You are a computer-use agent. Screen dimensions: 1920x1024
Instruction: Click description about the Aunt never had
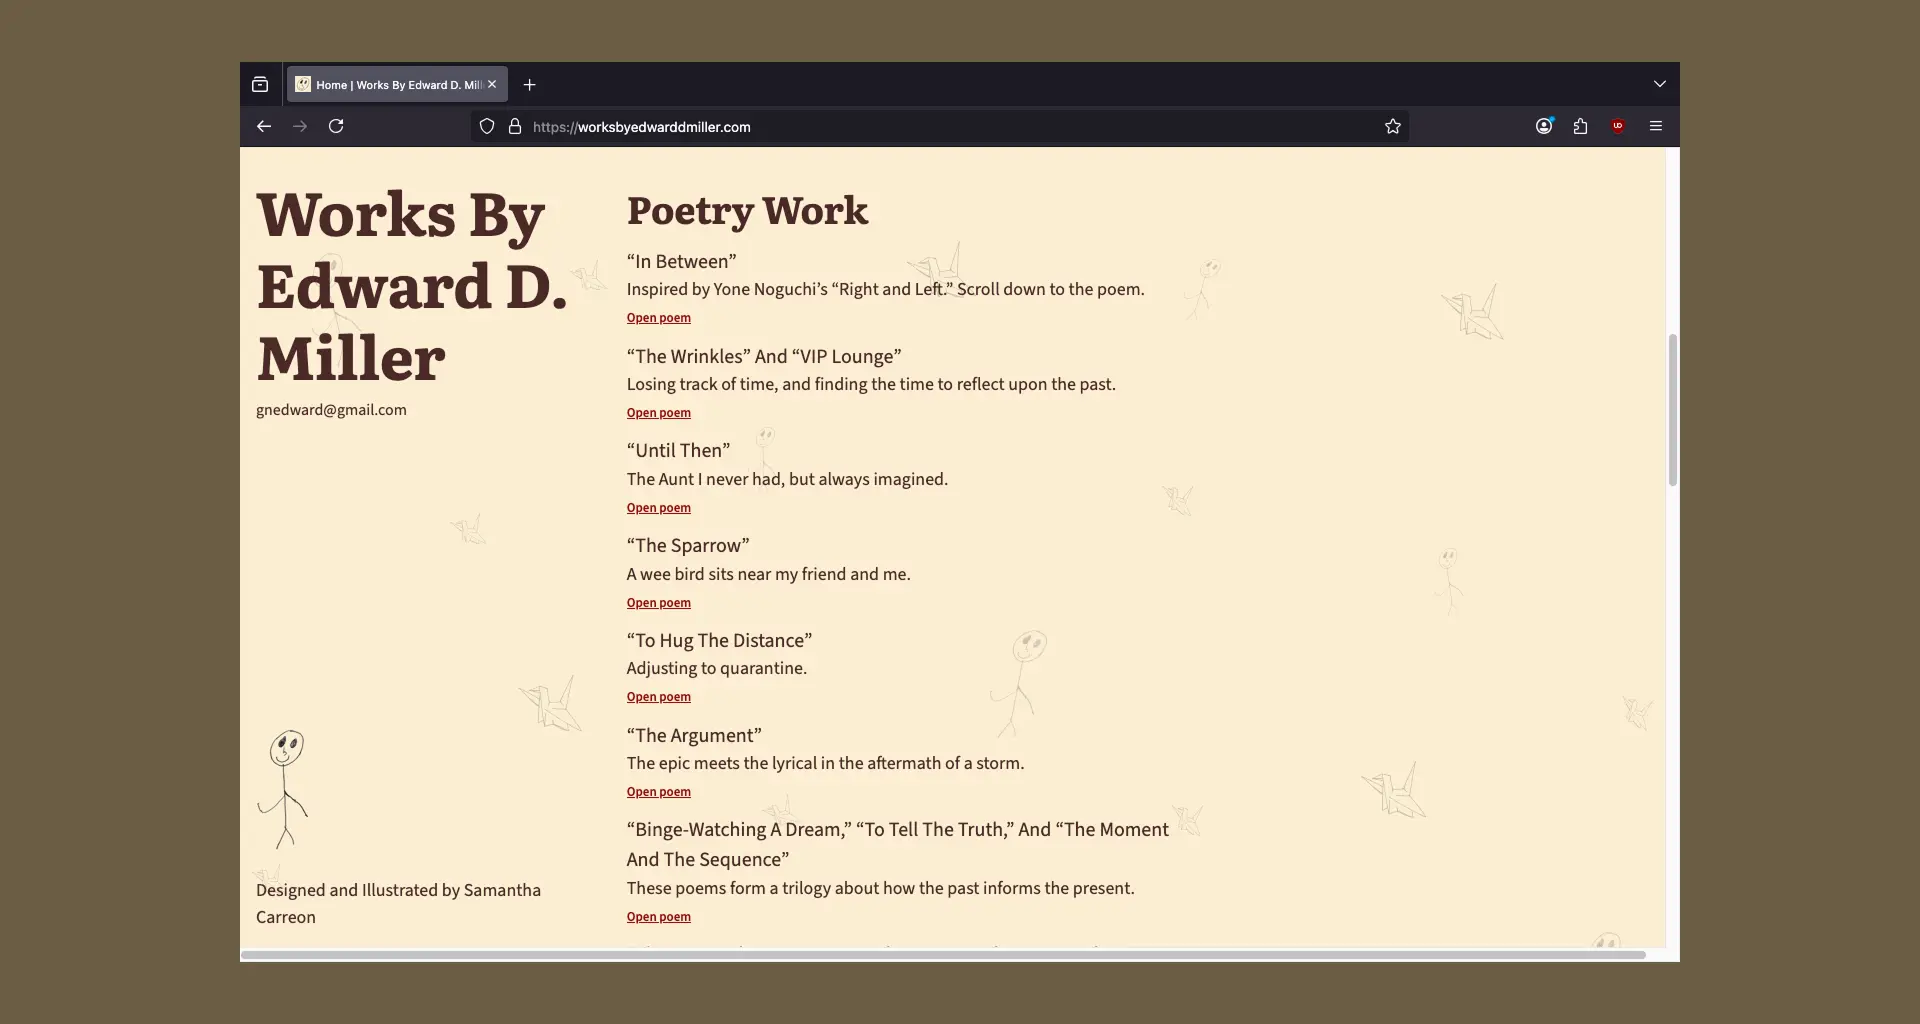(x=787, y=480)
